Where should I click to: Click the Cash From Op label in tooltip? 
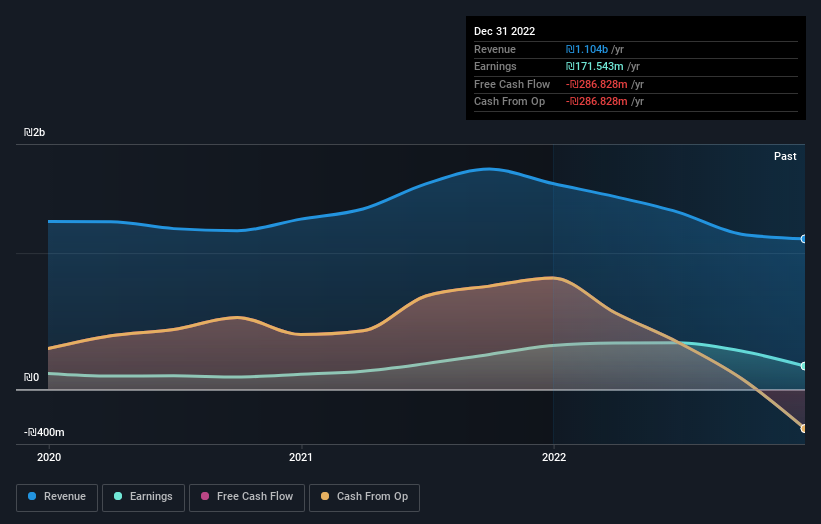tap(509, 102)
